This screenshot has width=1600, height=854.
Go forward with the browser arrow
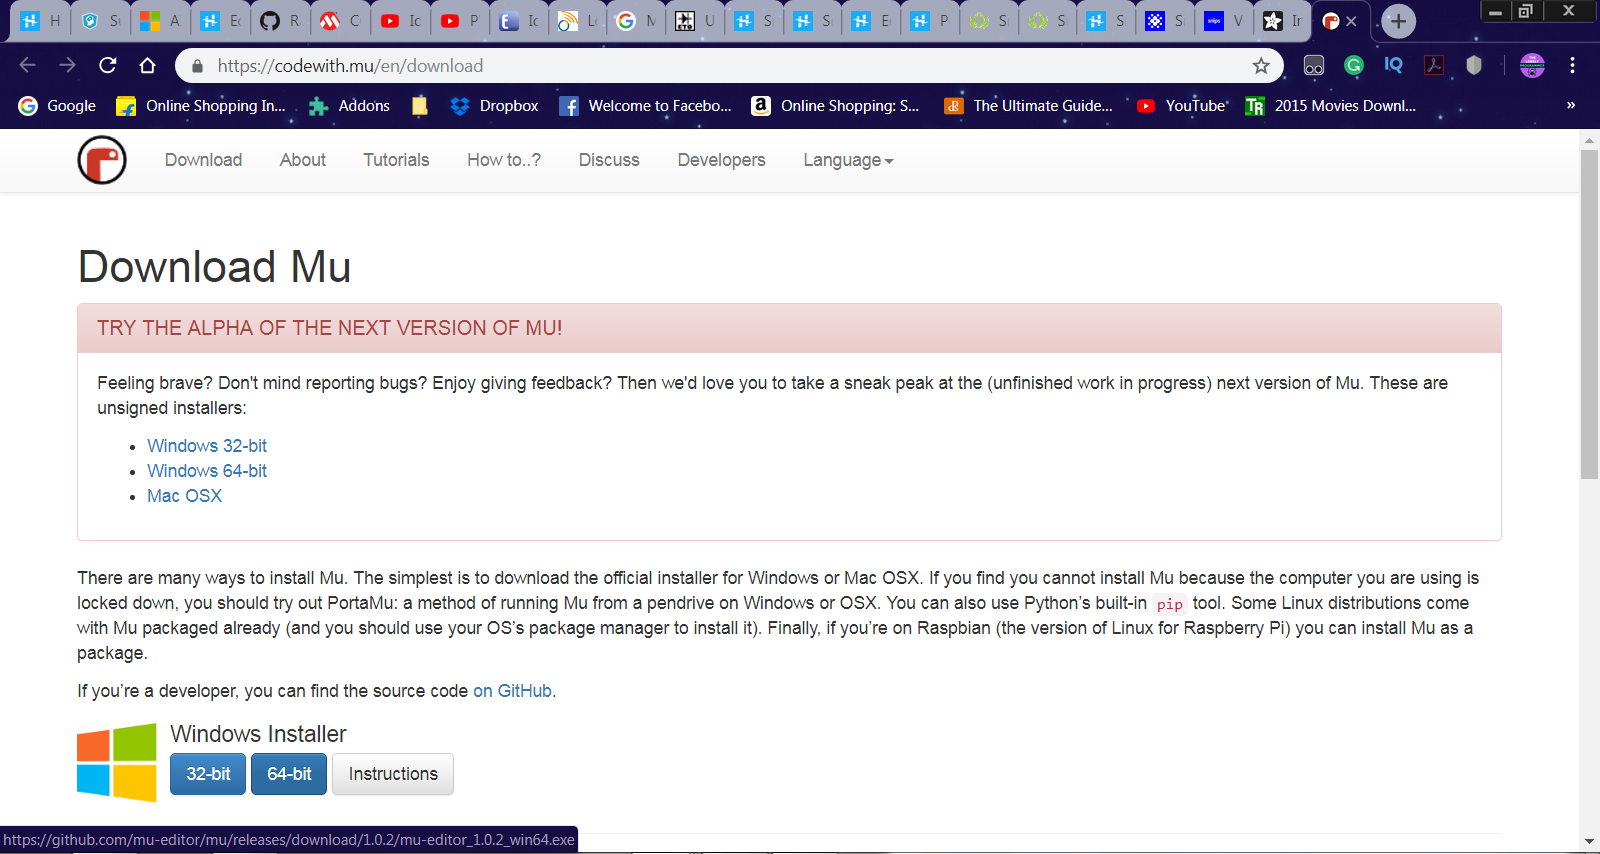pos(67,65)
